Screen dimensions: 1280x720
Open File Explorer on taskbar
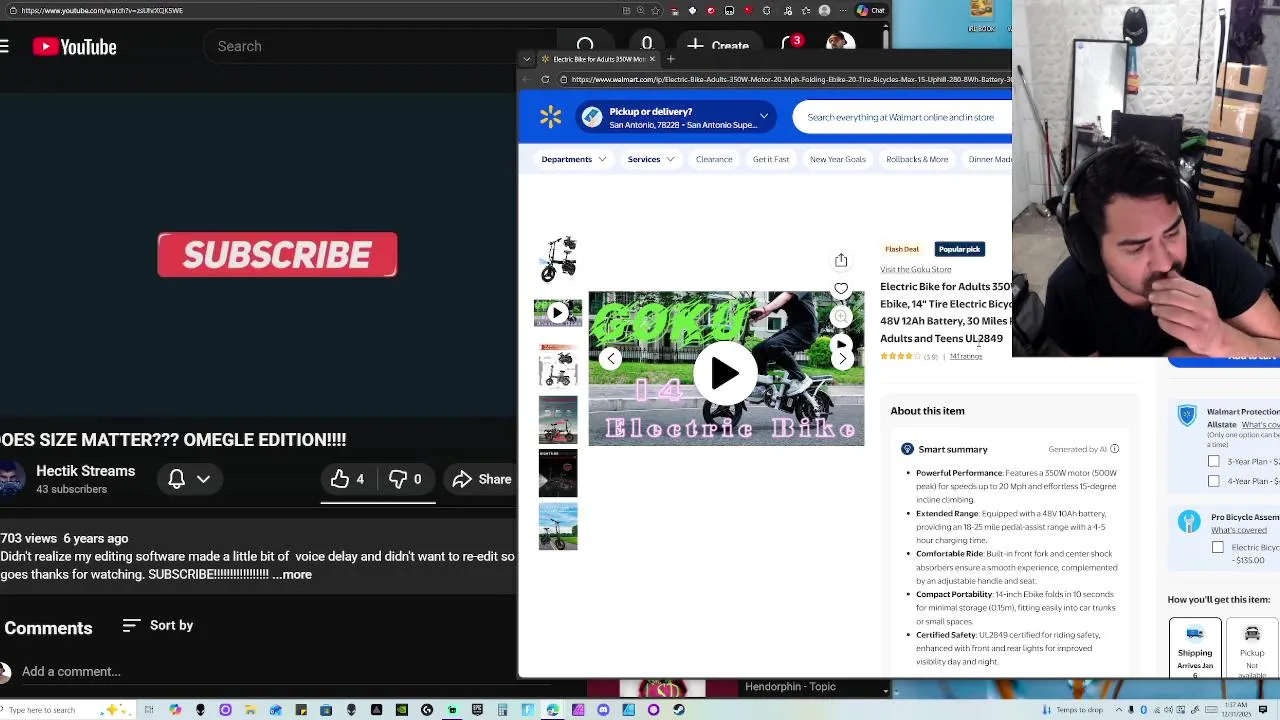click(250, 710)
